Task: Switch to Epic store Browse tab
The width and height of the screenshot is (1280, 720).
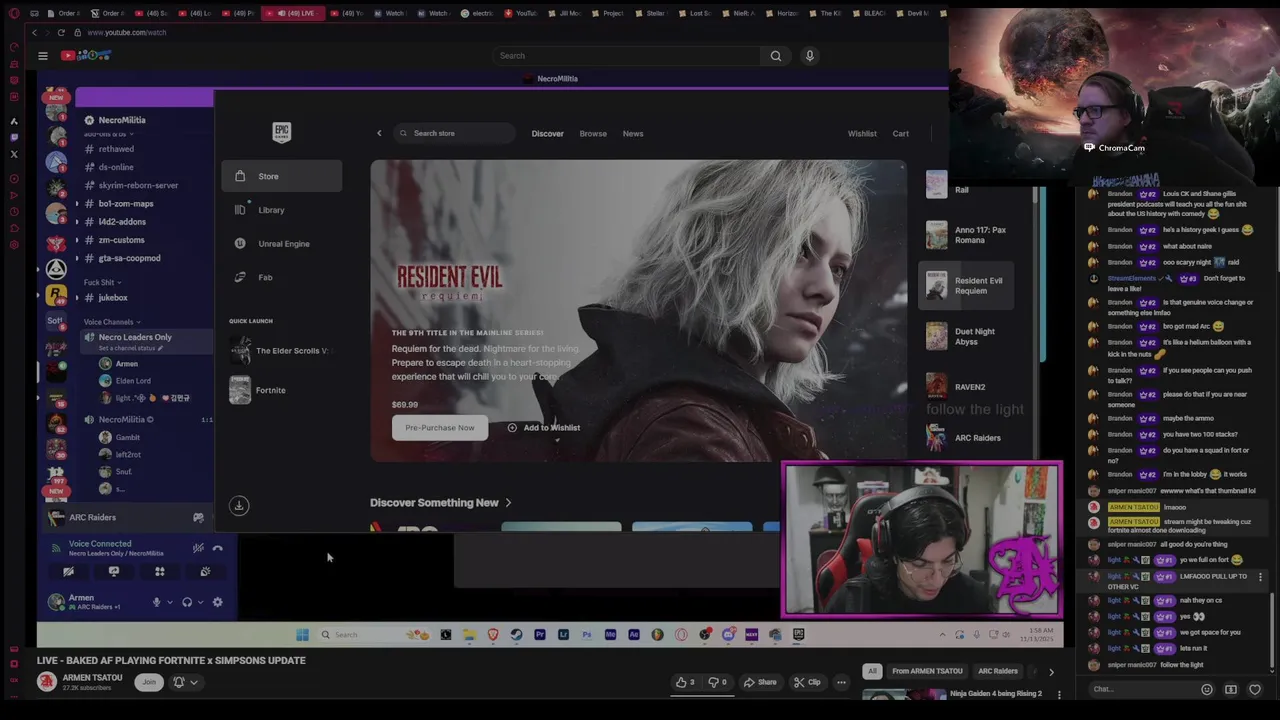Action: (x=593, y=133)
